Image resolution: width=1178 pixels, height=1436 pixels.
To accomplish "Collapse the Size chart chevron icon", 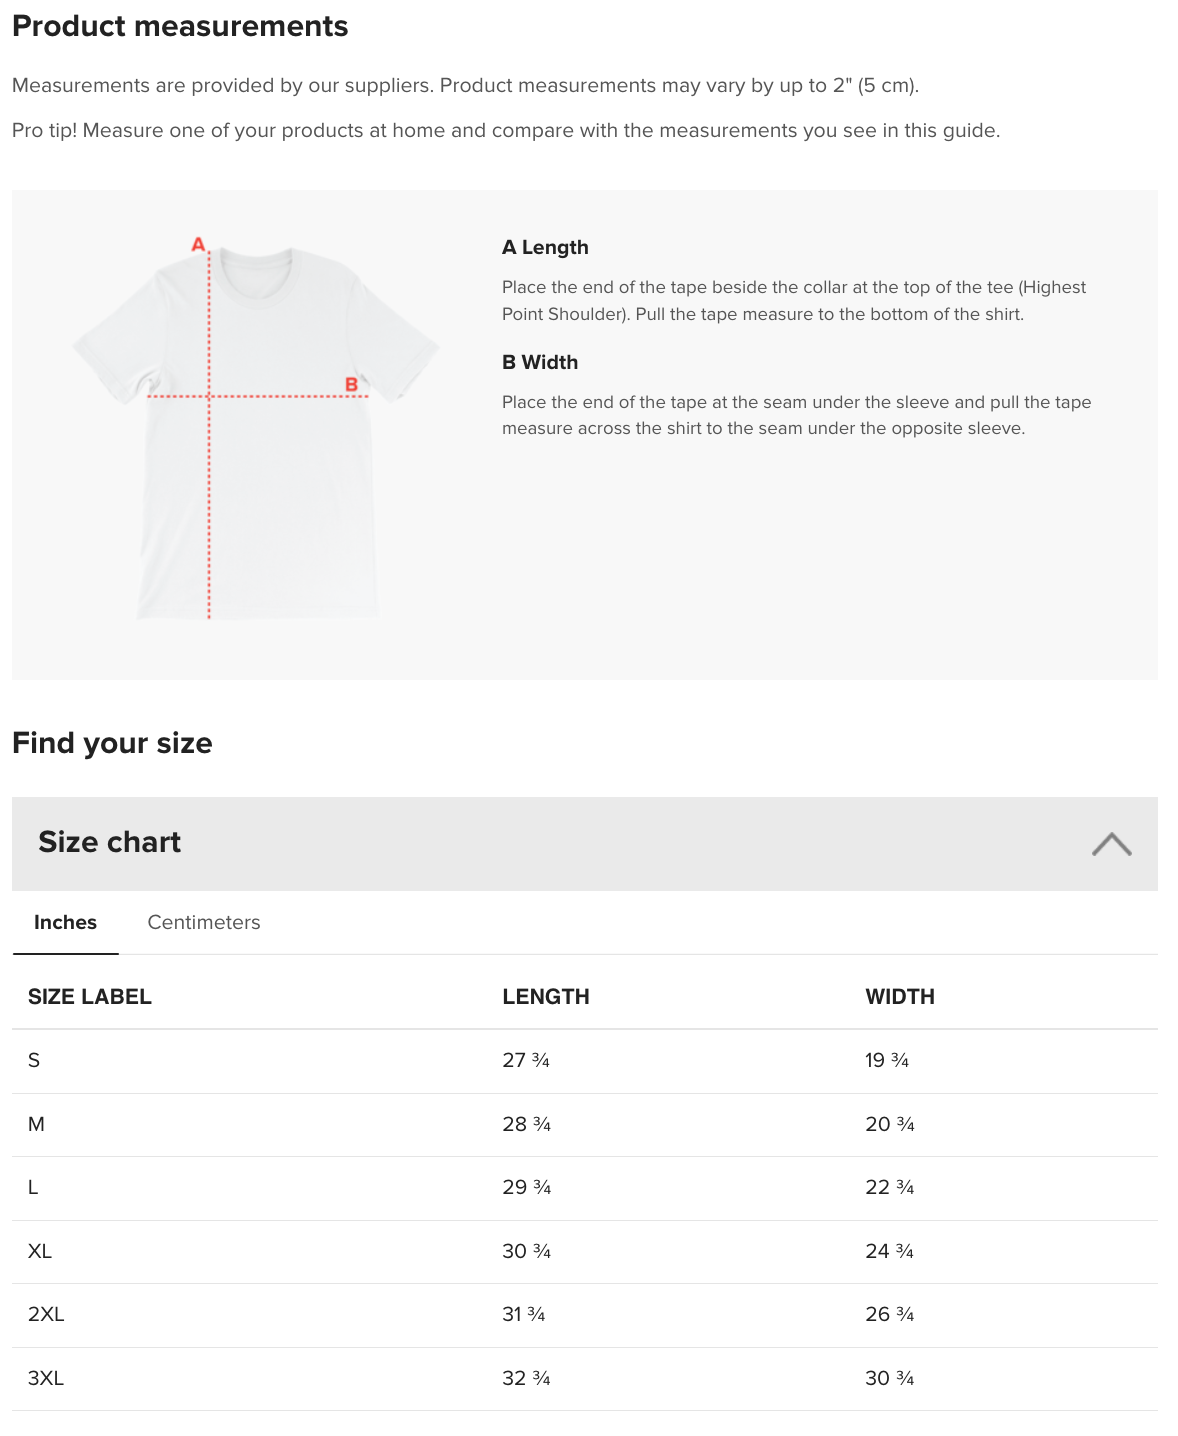I will (x=1111, y=844).
